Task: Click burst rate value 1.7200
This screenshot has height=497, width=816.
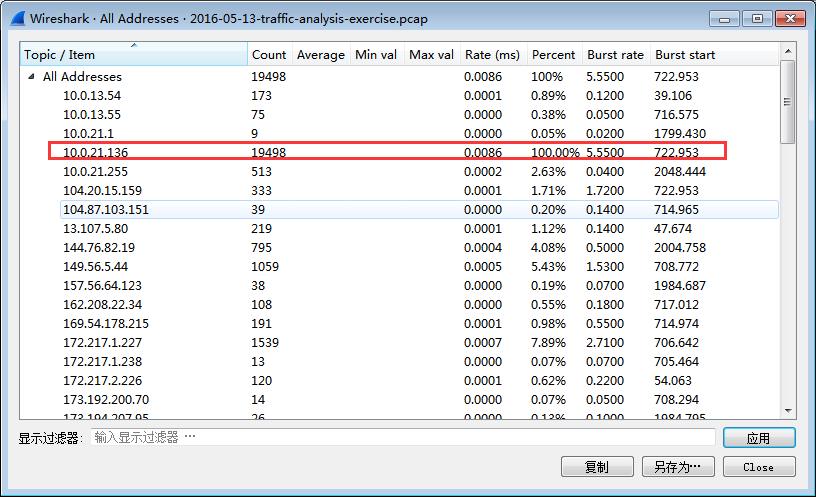Action: click(605, 190)
